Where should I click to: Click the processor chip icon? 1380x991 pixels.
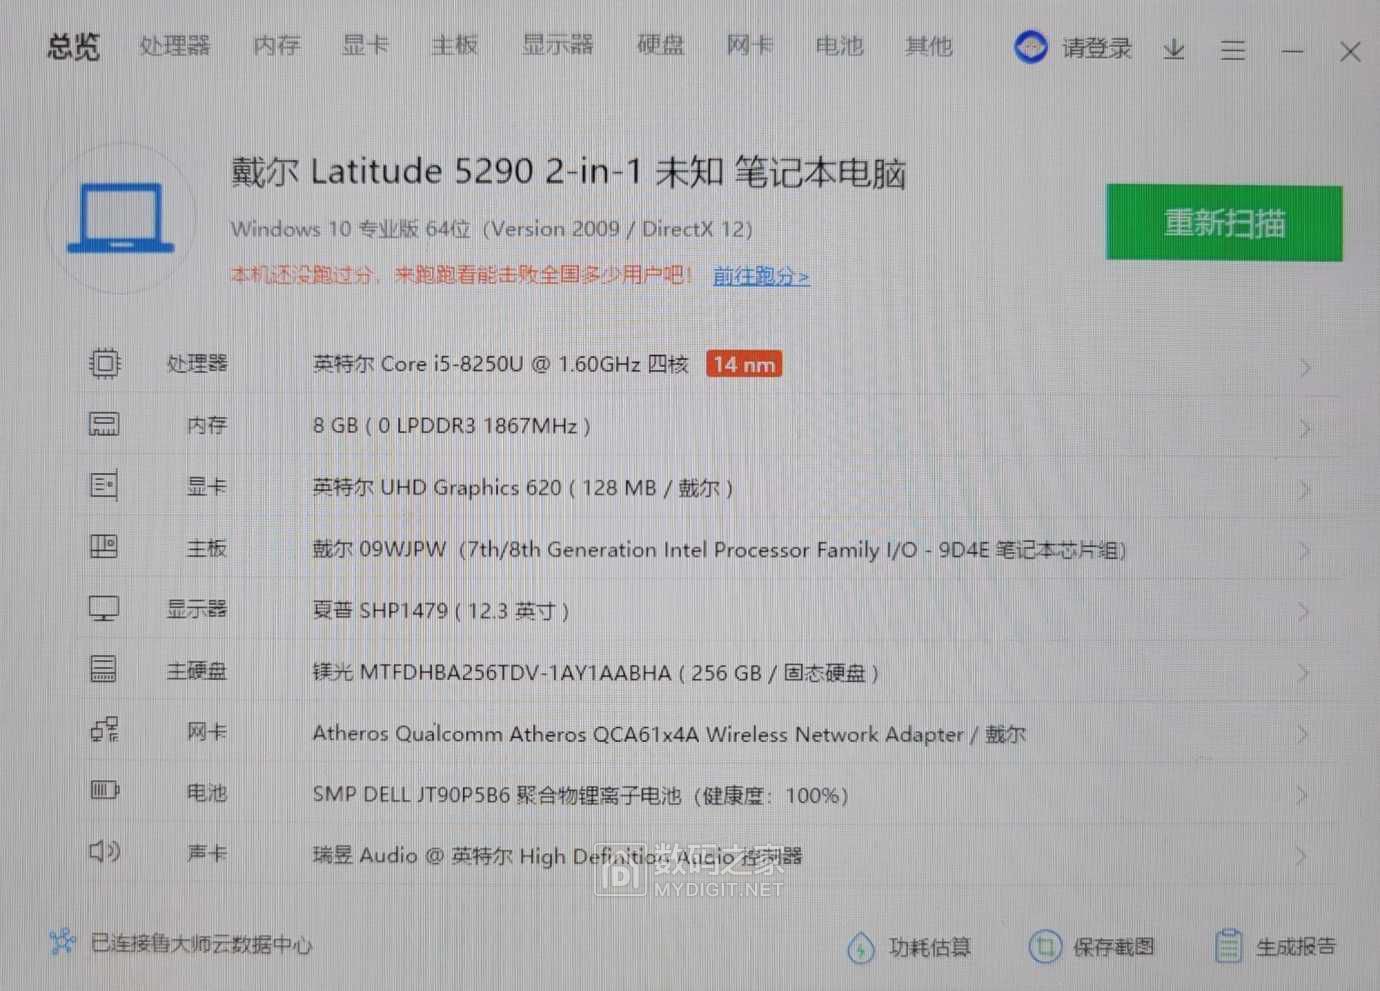tap(105, 363)
